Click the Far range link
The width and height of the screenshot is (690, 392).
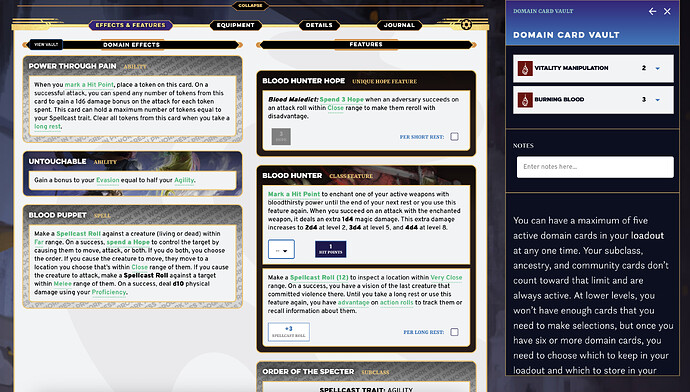[x=39, y=242]
